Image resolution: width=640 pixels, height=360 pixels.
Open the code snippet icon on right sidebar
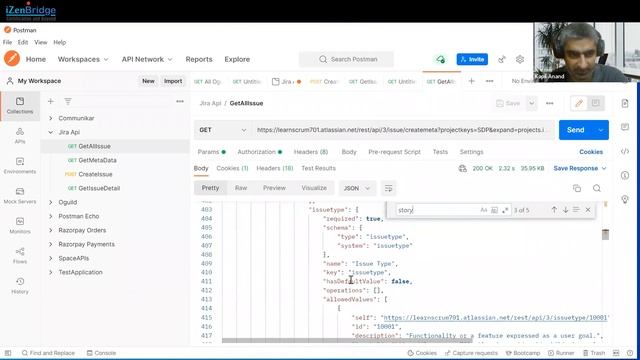pyautogui.click(x=625, y=151)
